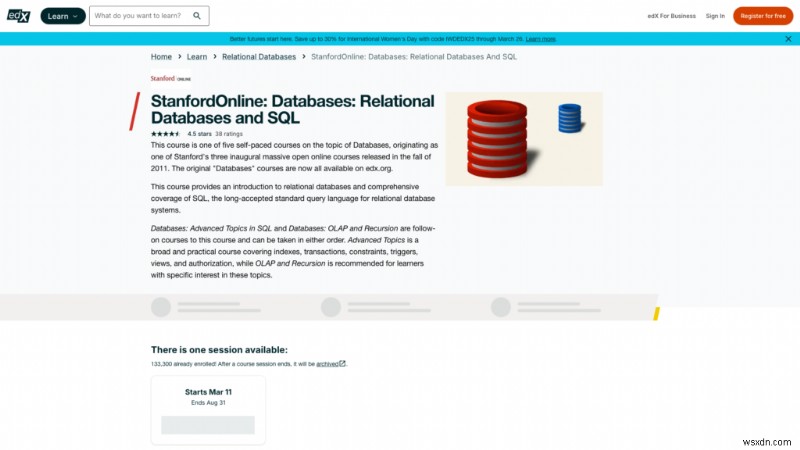
Task: Click the course title heading
Action: 293,109
